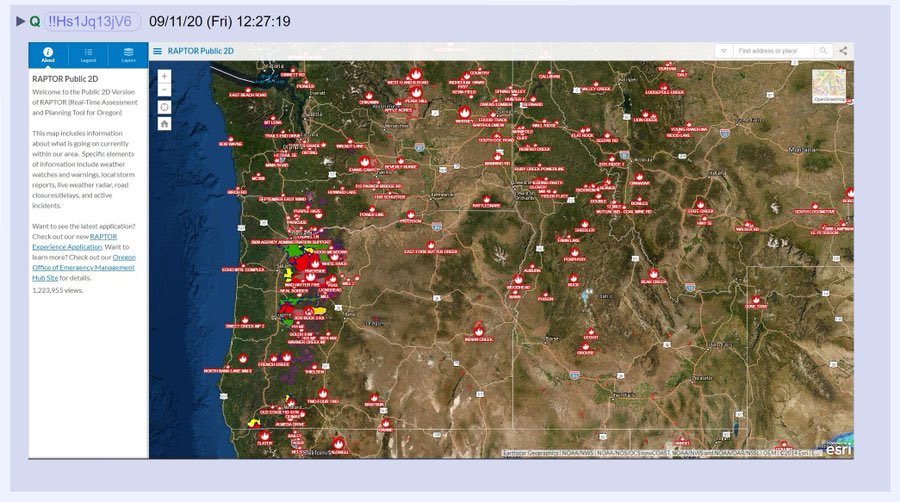This screenshot has height=502, width=900.
Task: Select the Rattlesnake fire icon
Action: [x=486, y=199]
